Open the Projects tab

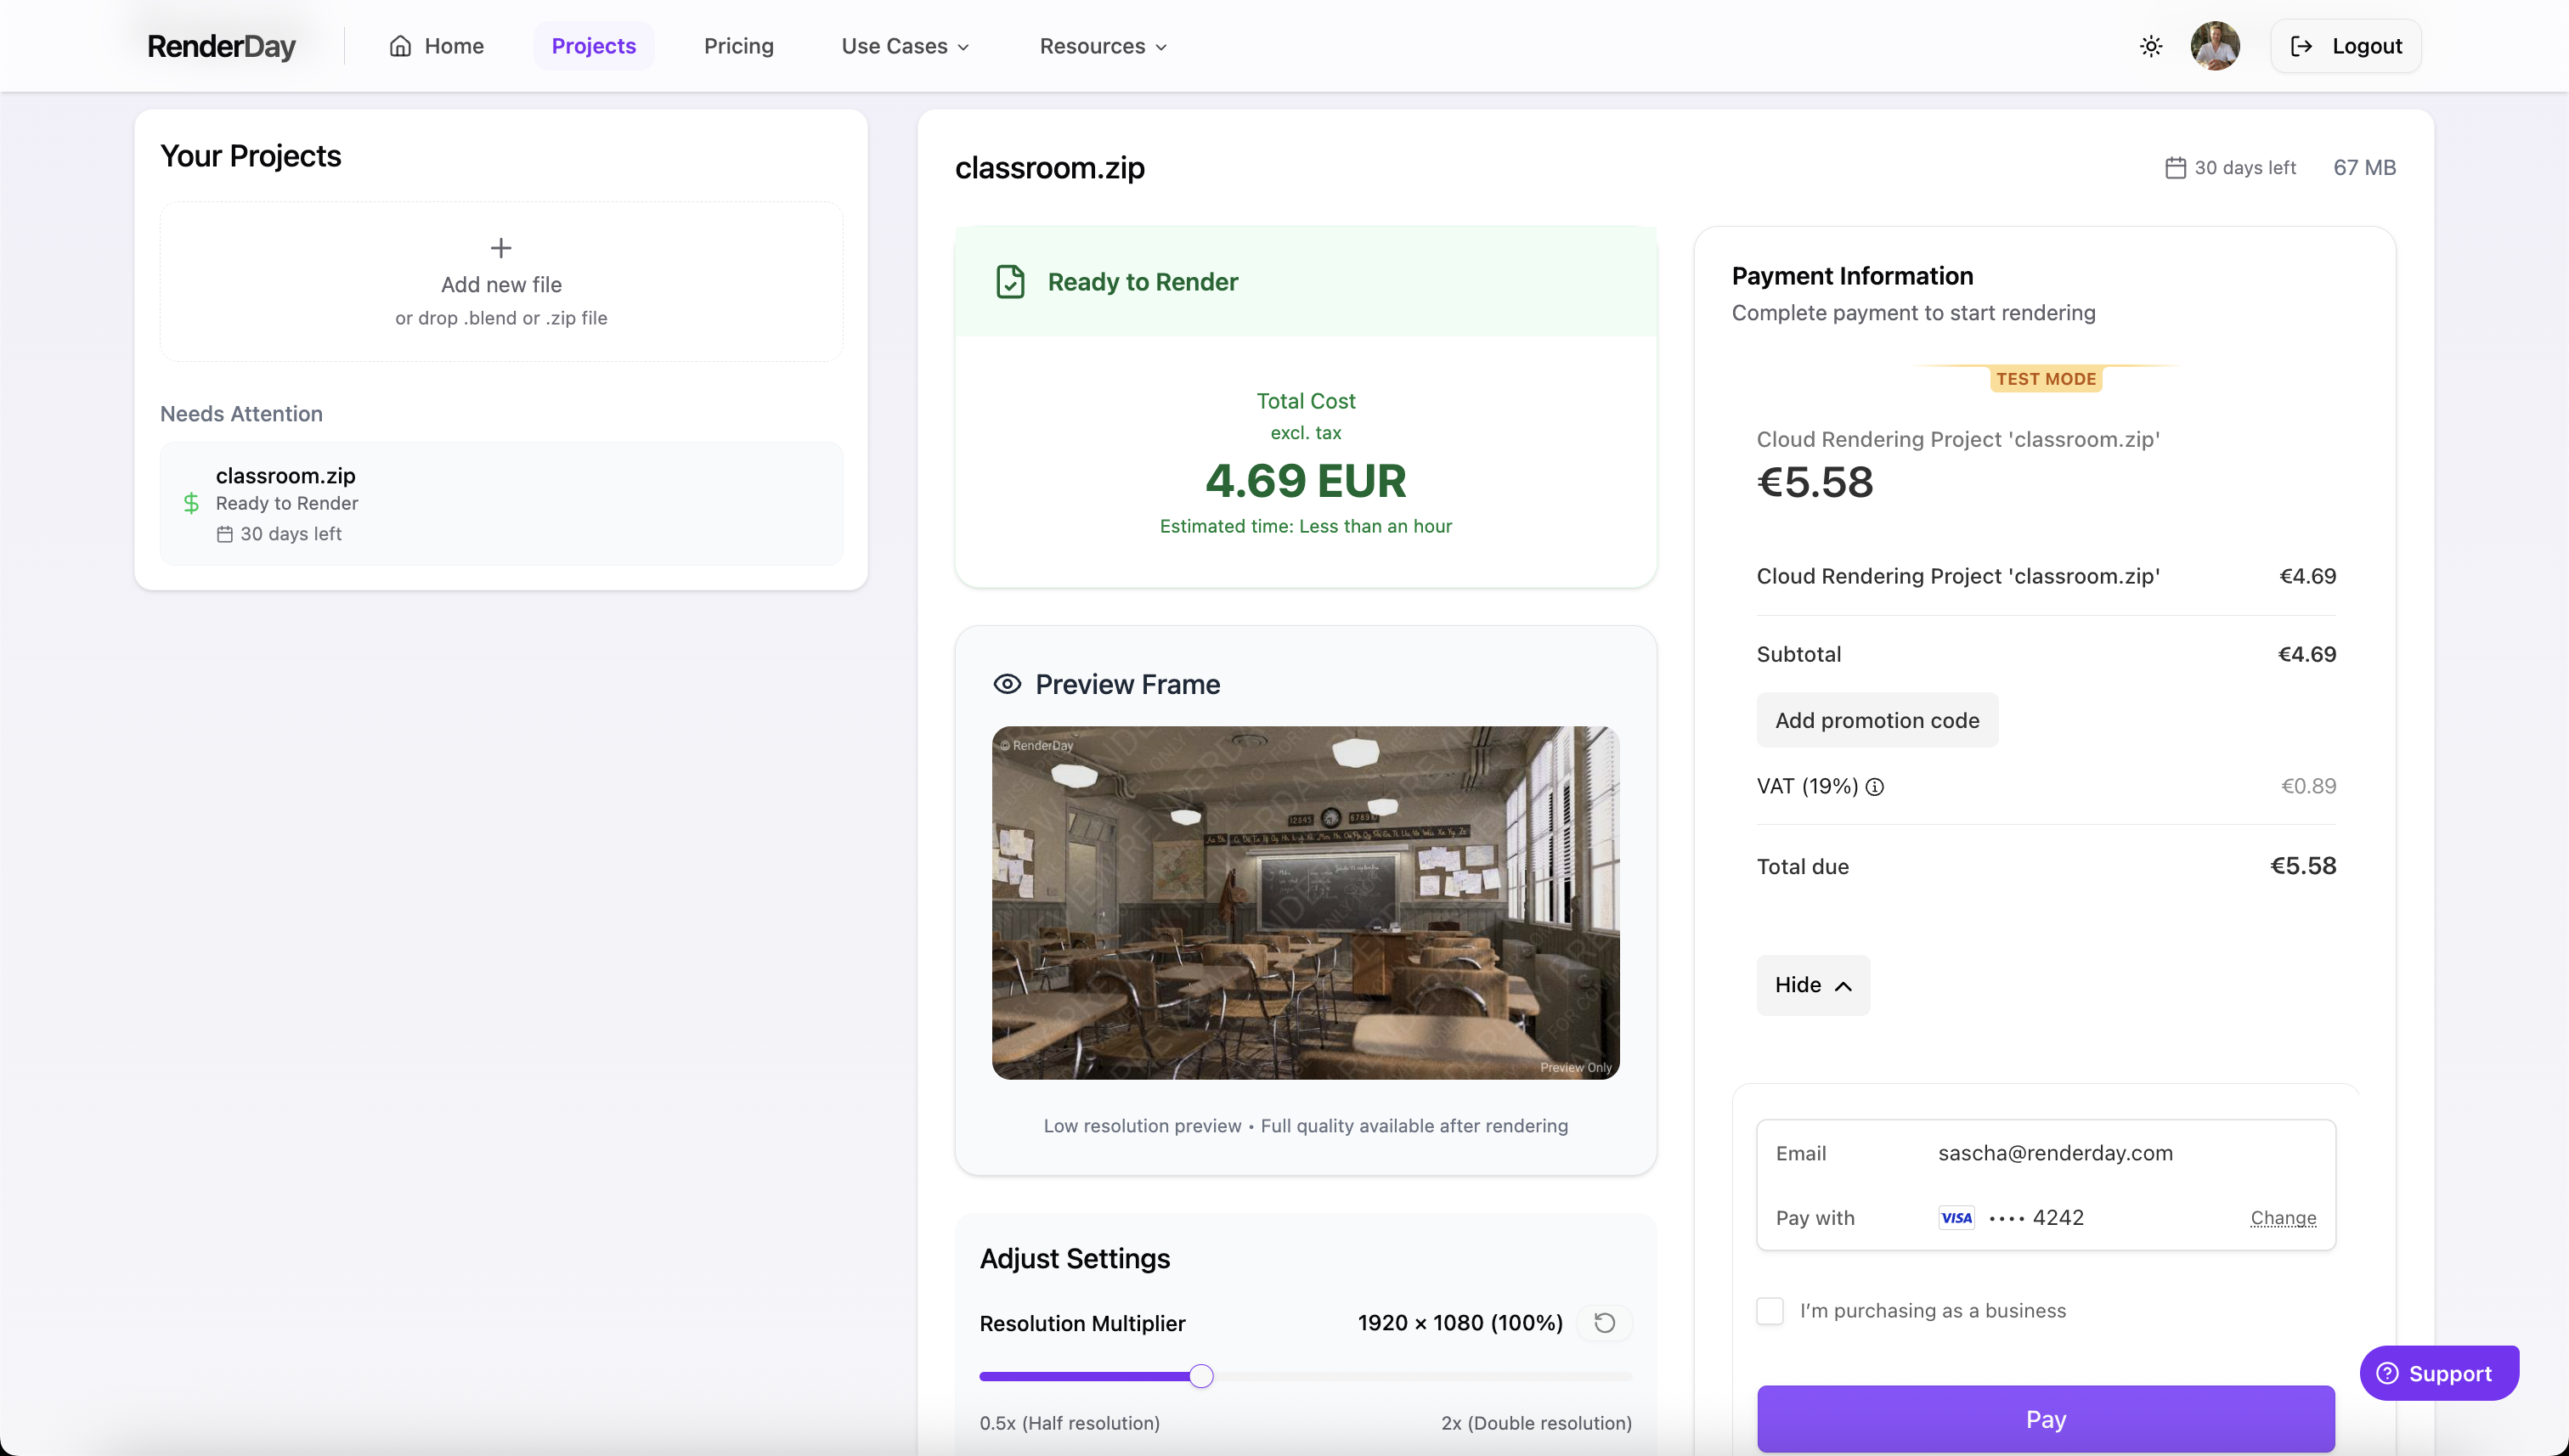pyautogui.click(x=593, y=46)
